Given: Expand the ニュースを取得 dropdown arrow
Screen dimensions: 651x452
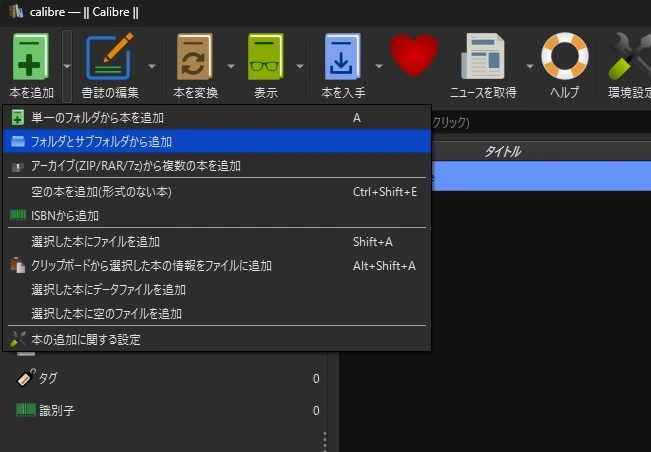Looking at the screenshot, I should [530, 66].
